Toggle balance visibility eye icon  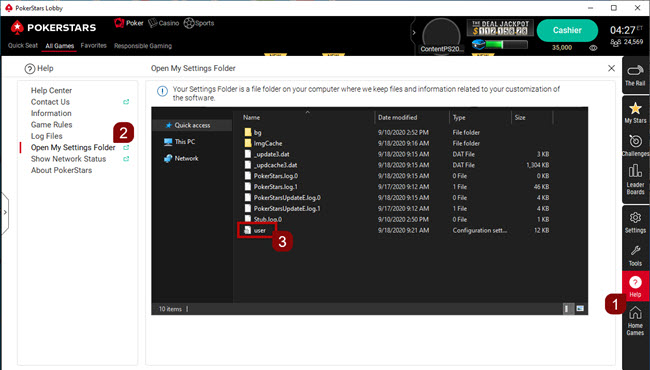pos(593,48)
